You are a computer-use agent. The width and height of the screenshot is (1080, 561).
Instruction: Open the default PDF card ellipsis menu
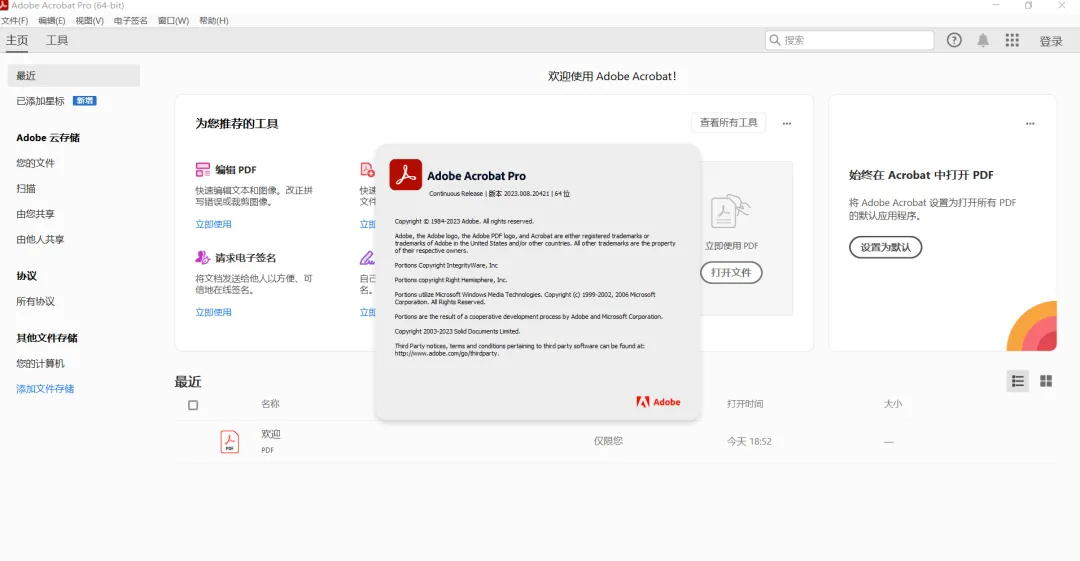click(x=1030, y=123)
